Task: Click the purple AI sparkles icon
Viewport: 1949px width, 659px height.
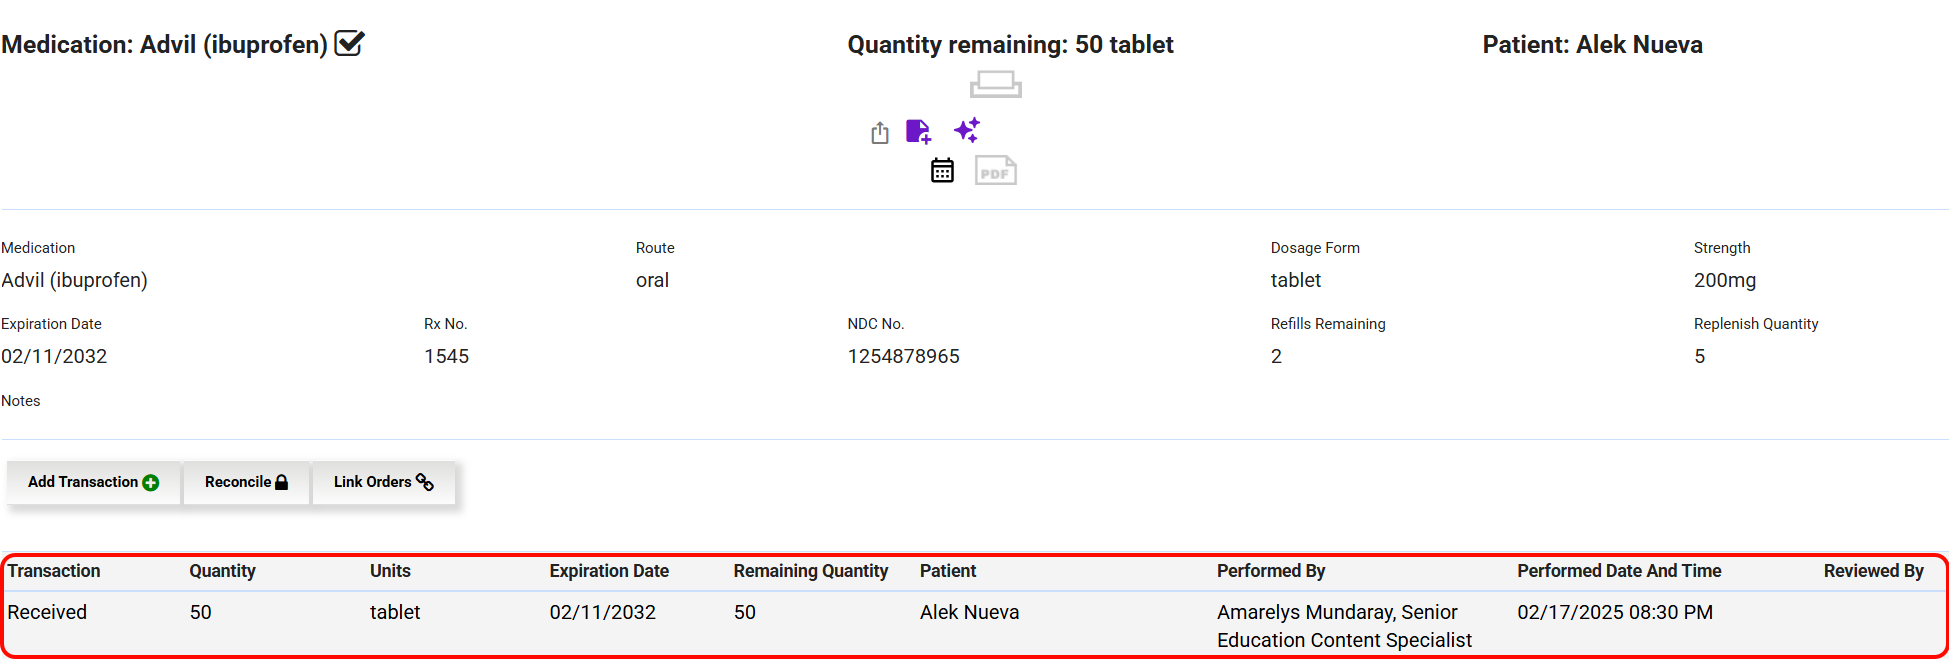Action: (x=966, y=130)
